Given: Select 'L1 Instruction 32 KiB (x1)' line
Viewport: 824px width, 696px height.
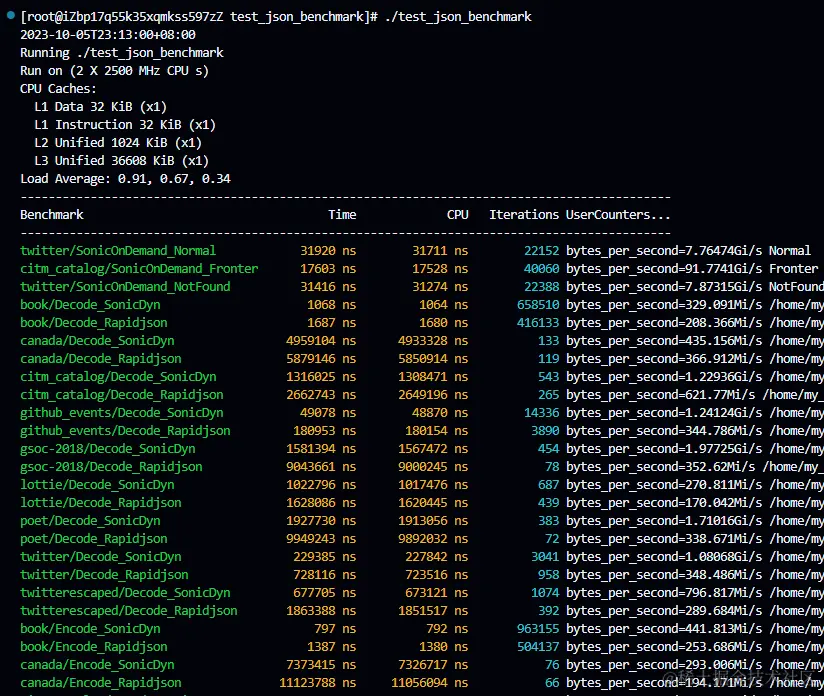Looking at the screenshot, I should 125,125.
